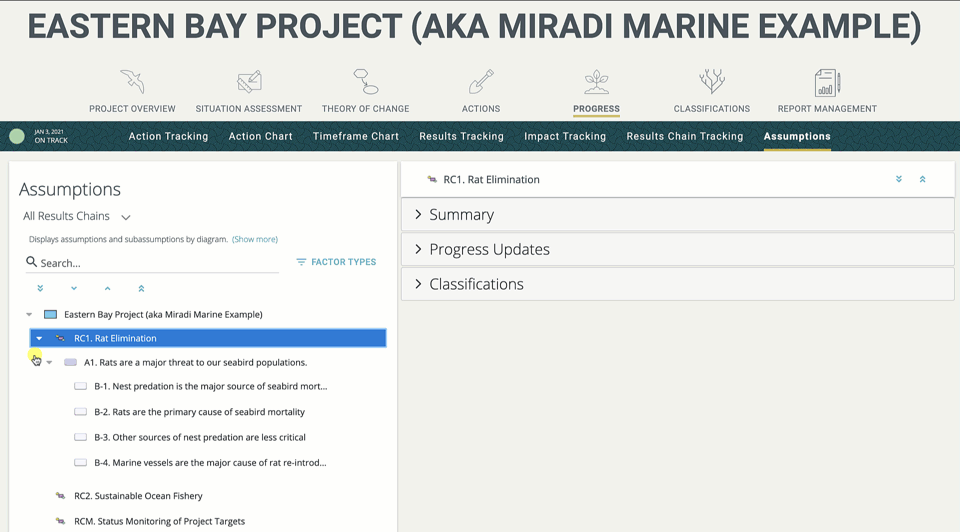Image resolution: width=960 pixels, height=532 pixels.
Task: Switch to the Impact Tracking tab
Action: pyautogui.click(x=565, y=136)
